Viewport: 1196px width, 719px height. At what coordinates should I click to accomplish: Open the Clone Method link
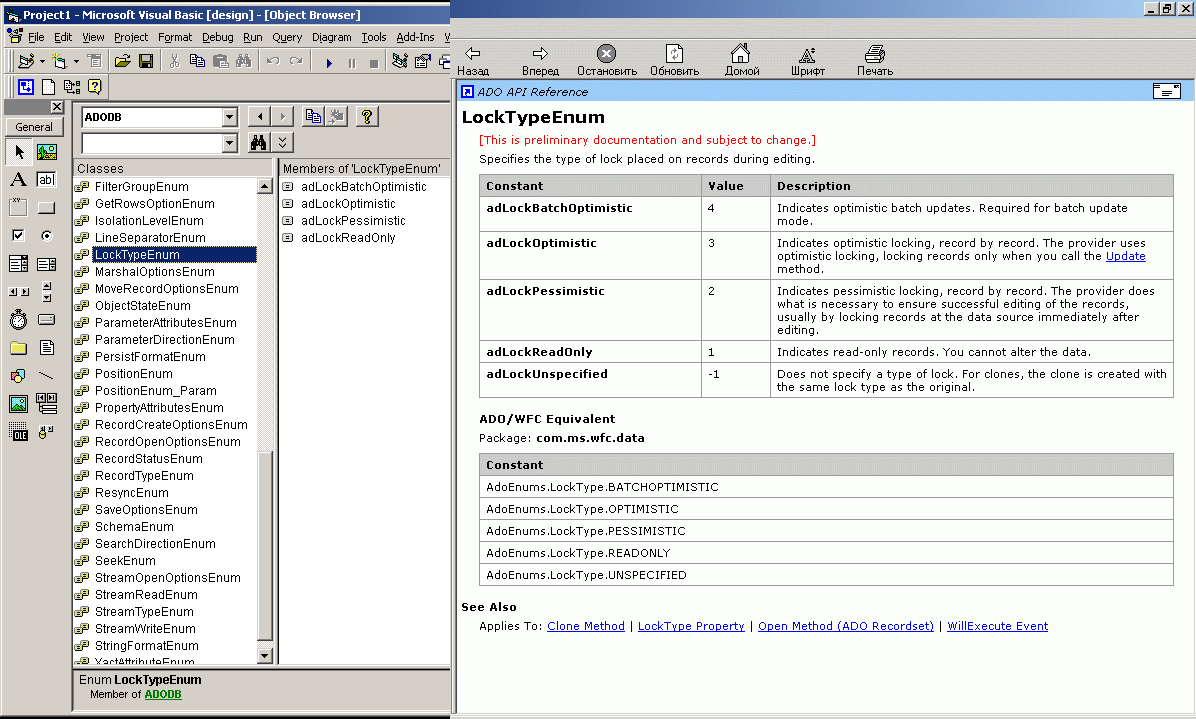coord(586,626)
